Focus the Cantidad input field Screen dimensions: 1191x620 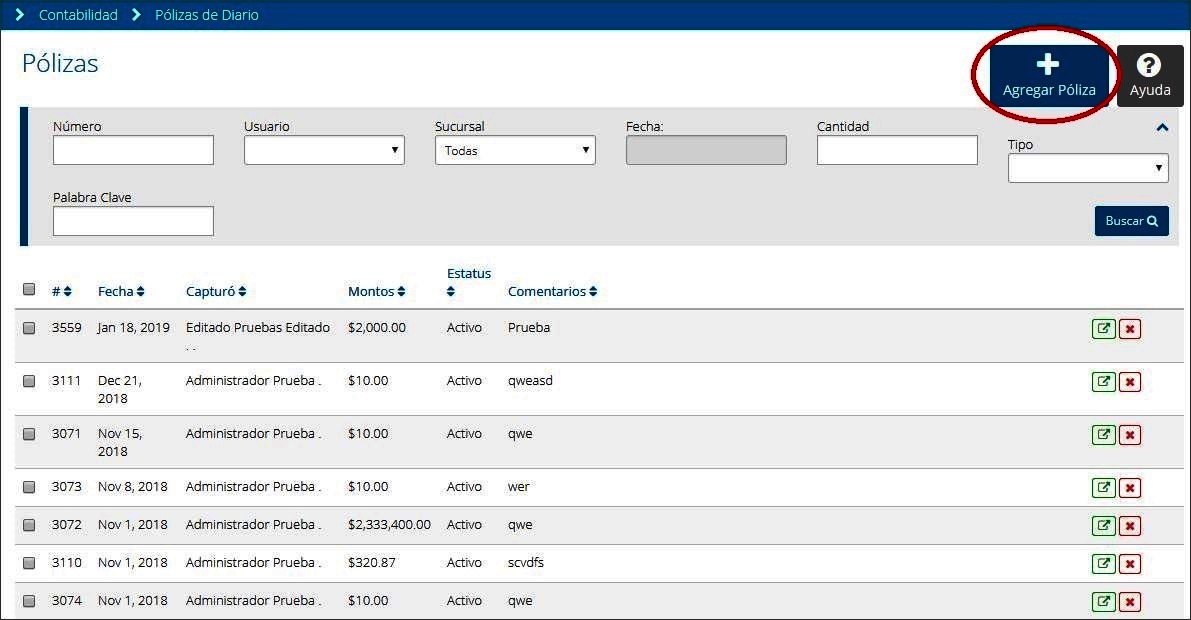point(897,150)
